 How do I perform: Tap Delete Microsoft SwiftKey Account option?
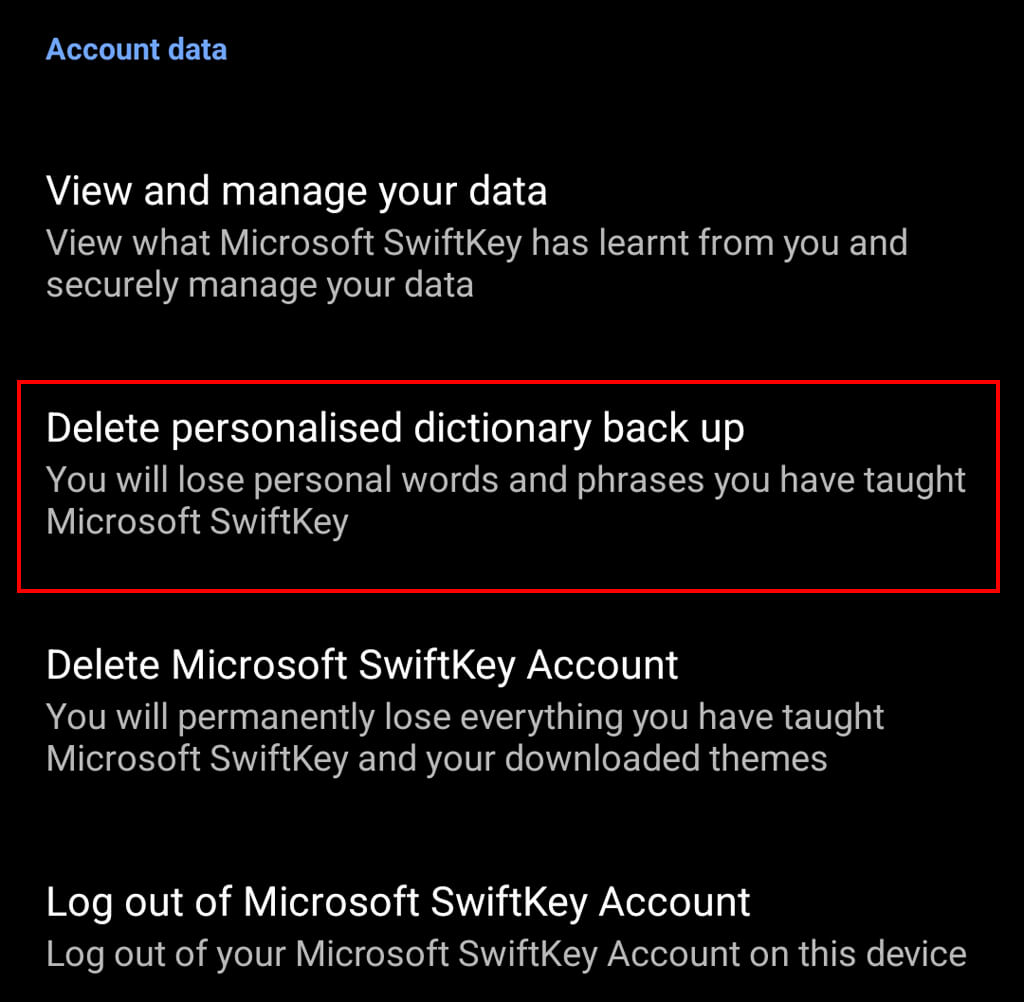click(362, 665)
